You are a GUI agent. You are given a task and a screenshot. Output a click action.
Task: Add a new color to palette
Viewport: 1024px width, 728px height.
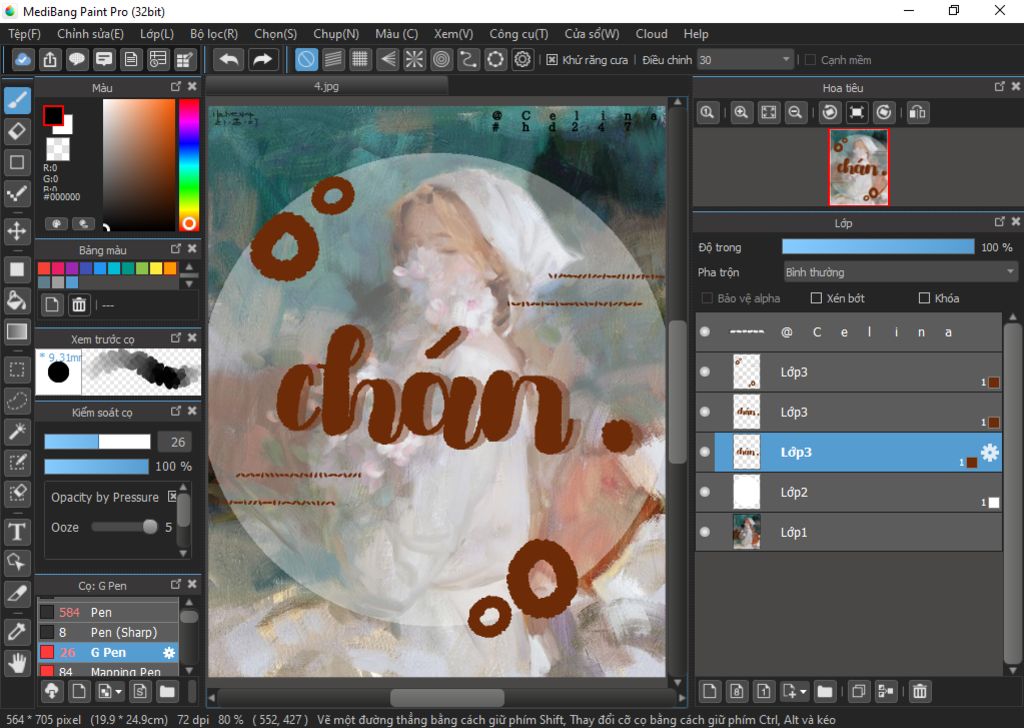pos(52,304)
